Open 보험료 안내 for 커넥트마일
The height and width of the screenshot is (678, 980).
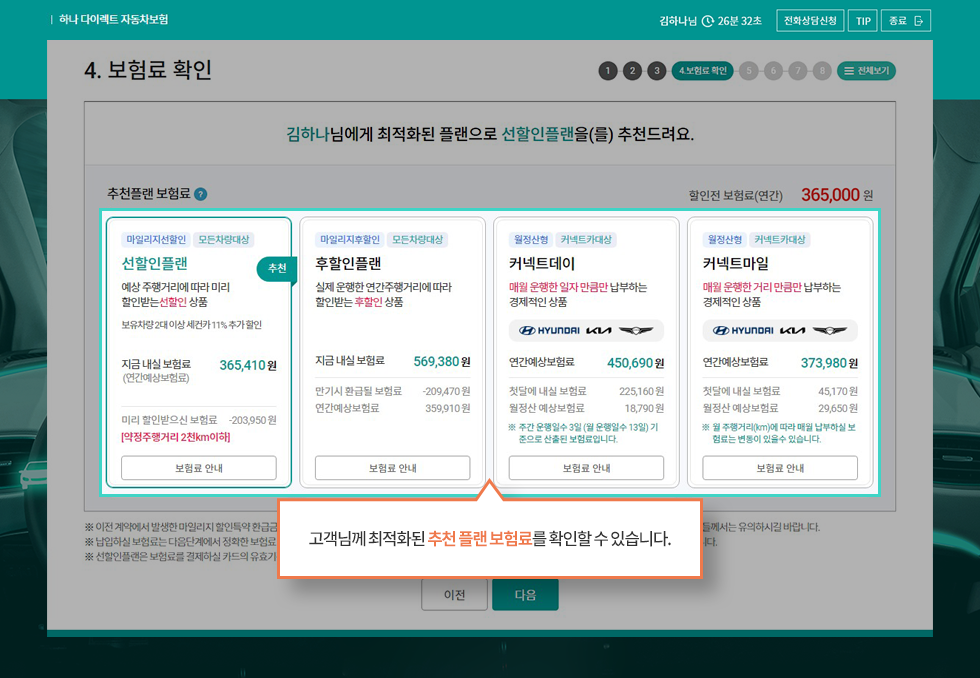coord(780,467)
